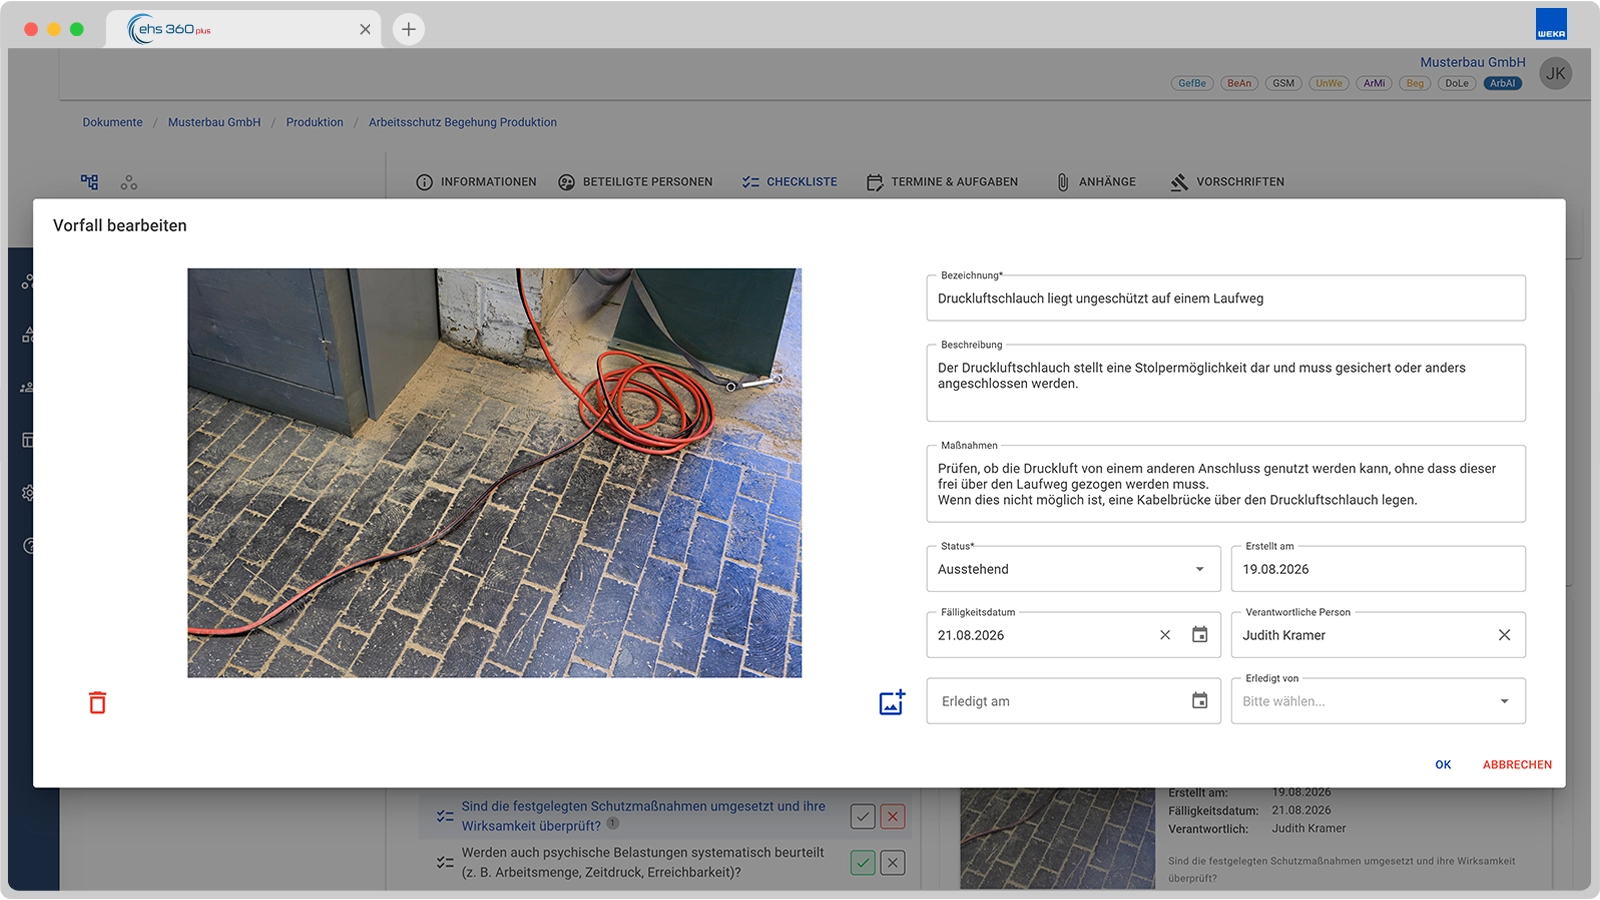Click the compressed air hose photo
This screenshot has height=900, width=1600.
click(x=494, y=473)
